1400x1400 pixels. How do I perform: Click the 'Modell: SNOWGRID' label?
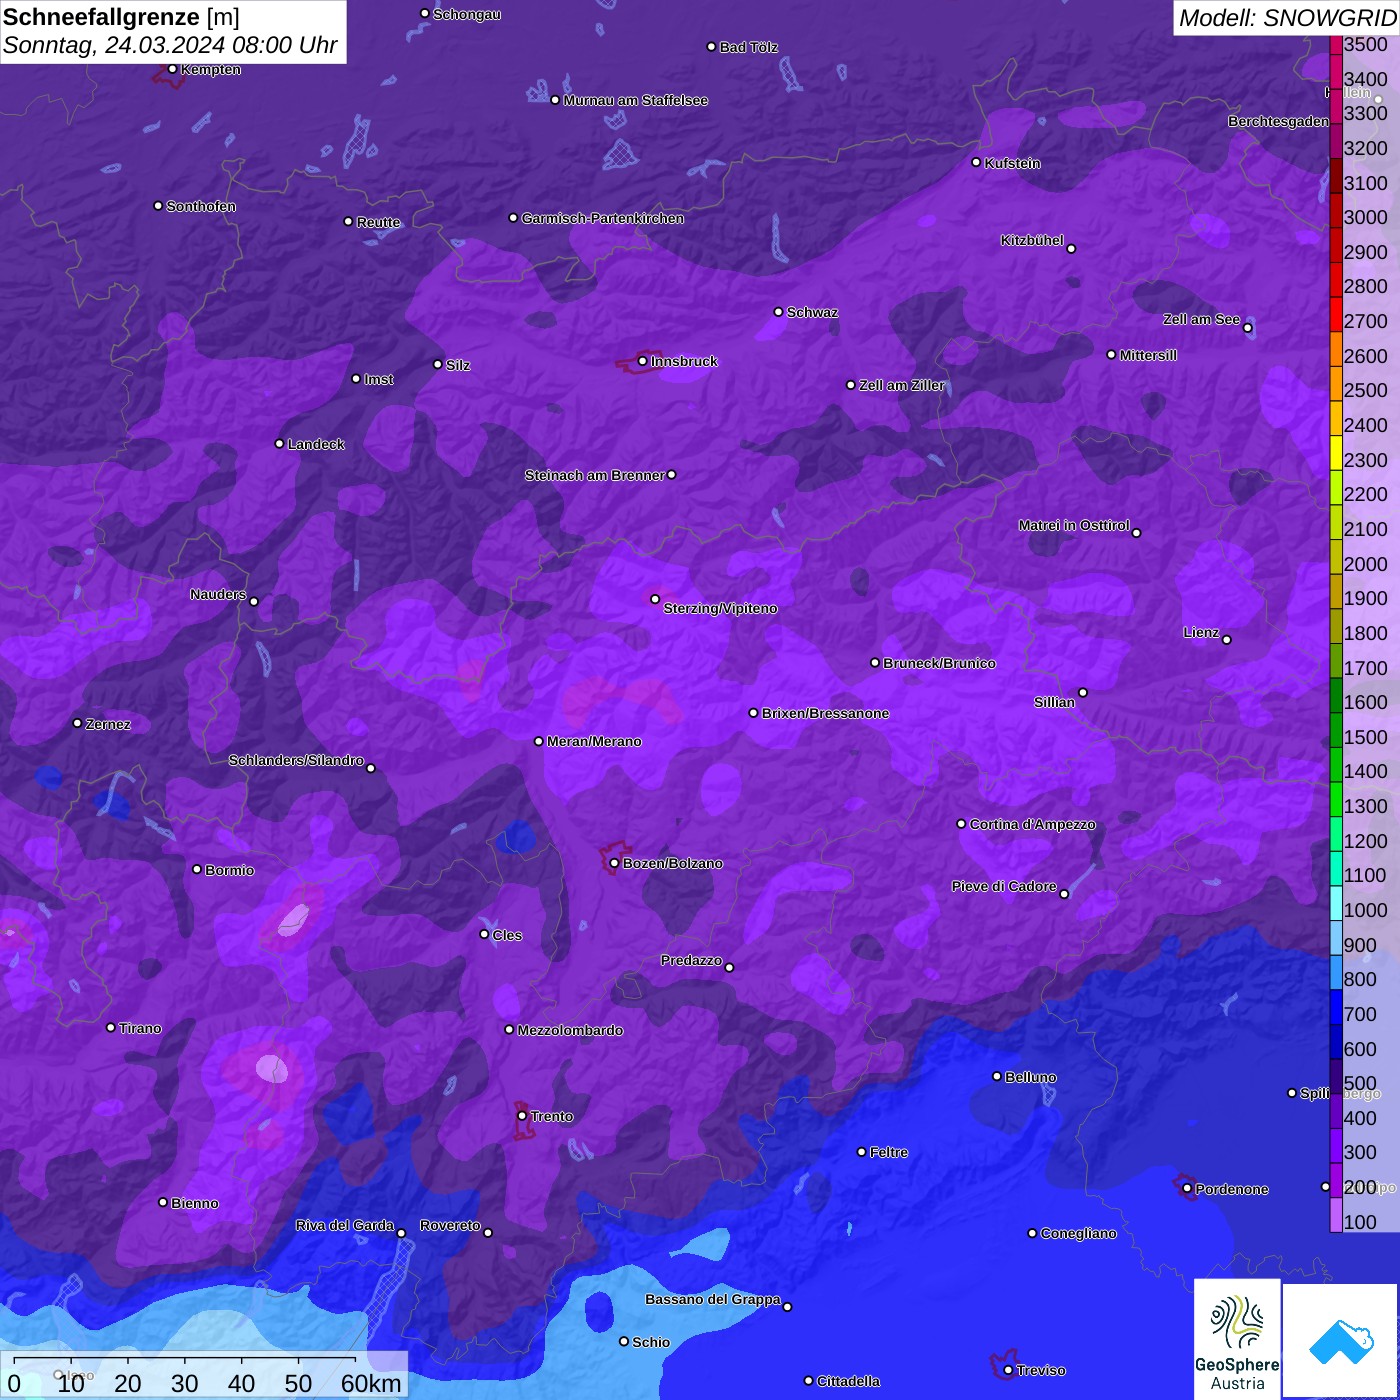click(x=1287, y=17)
